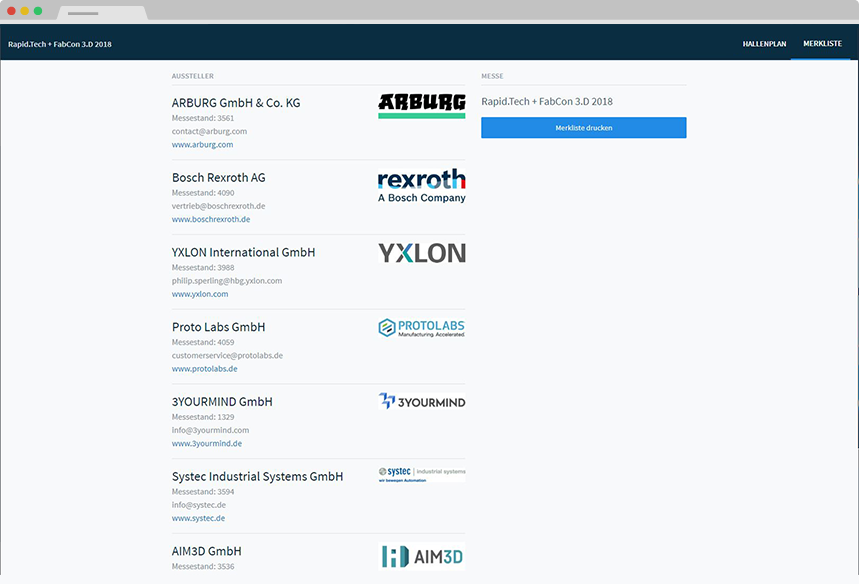Click the Rapid.Tech + FabCon 3.D 2018 header title
Screen dimensions: 859x584
coord(60,44)
